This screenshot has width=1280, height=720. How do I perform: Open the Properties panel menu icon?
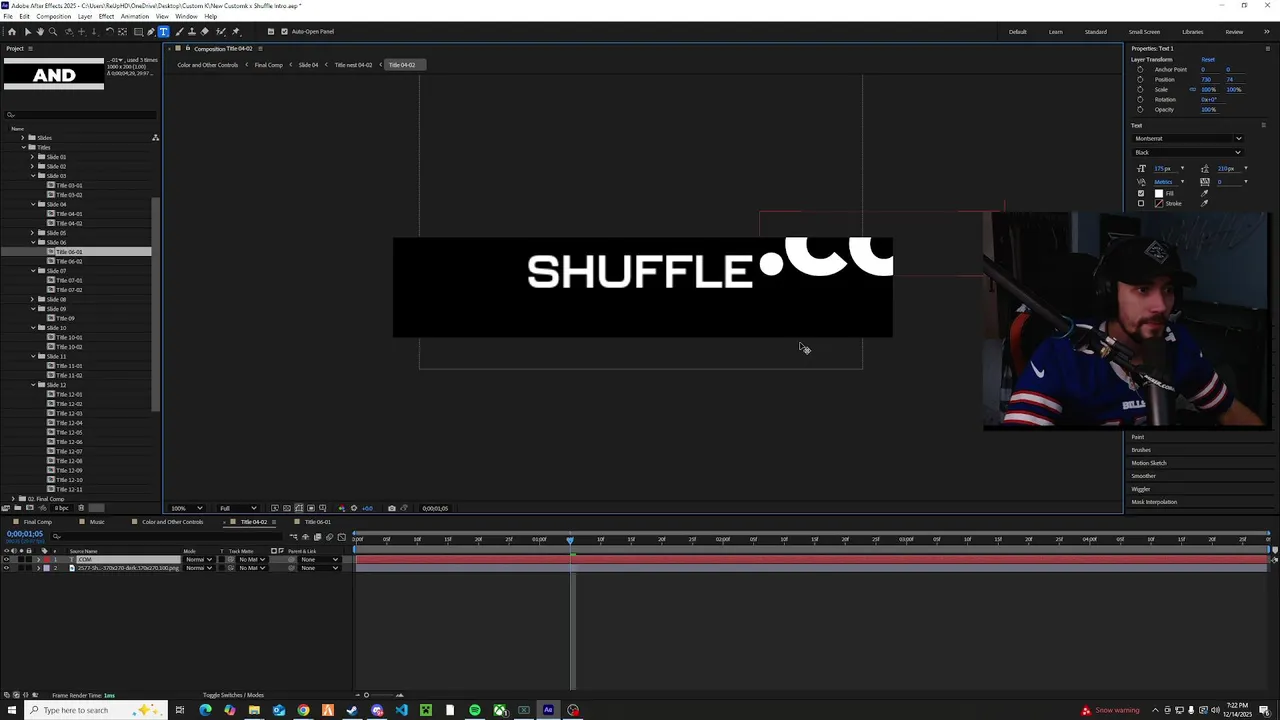(1268, 49)
